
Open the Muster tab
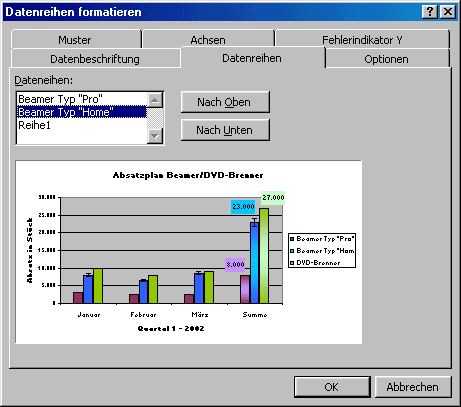click(75, 40)
